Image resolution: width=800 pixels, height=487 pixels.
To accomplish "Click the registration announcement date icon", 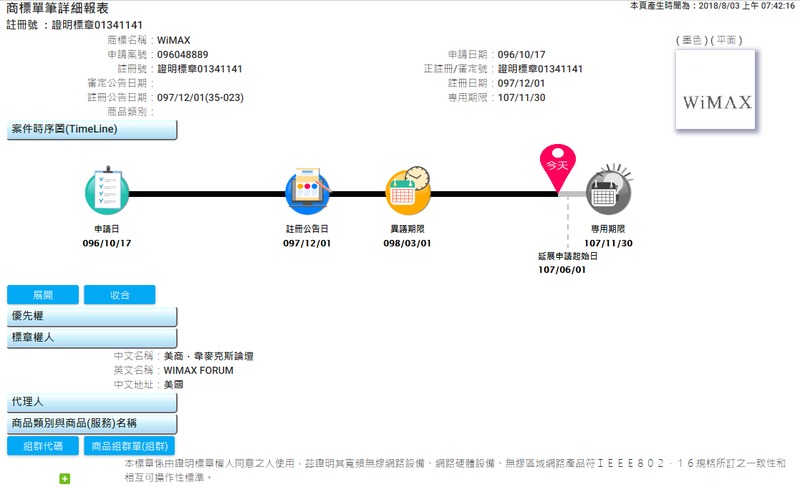I will tap(307, 192).
